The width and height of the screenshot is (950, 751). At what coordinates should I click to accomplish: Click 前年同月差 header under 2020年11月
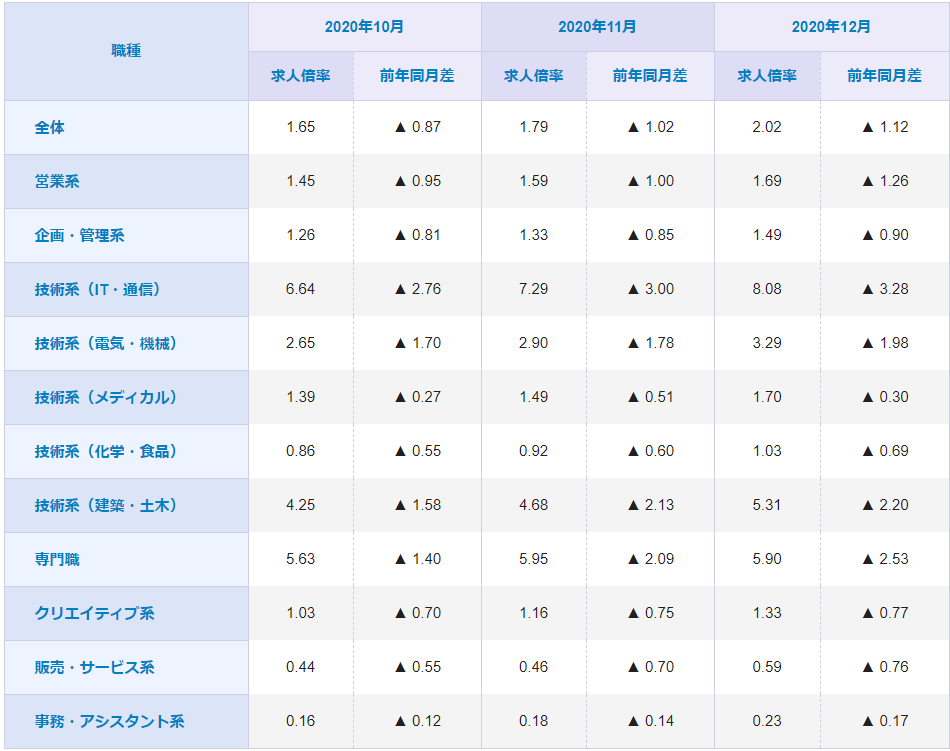tap(650, 76)
